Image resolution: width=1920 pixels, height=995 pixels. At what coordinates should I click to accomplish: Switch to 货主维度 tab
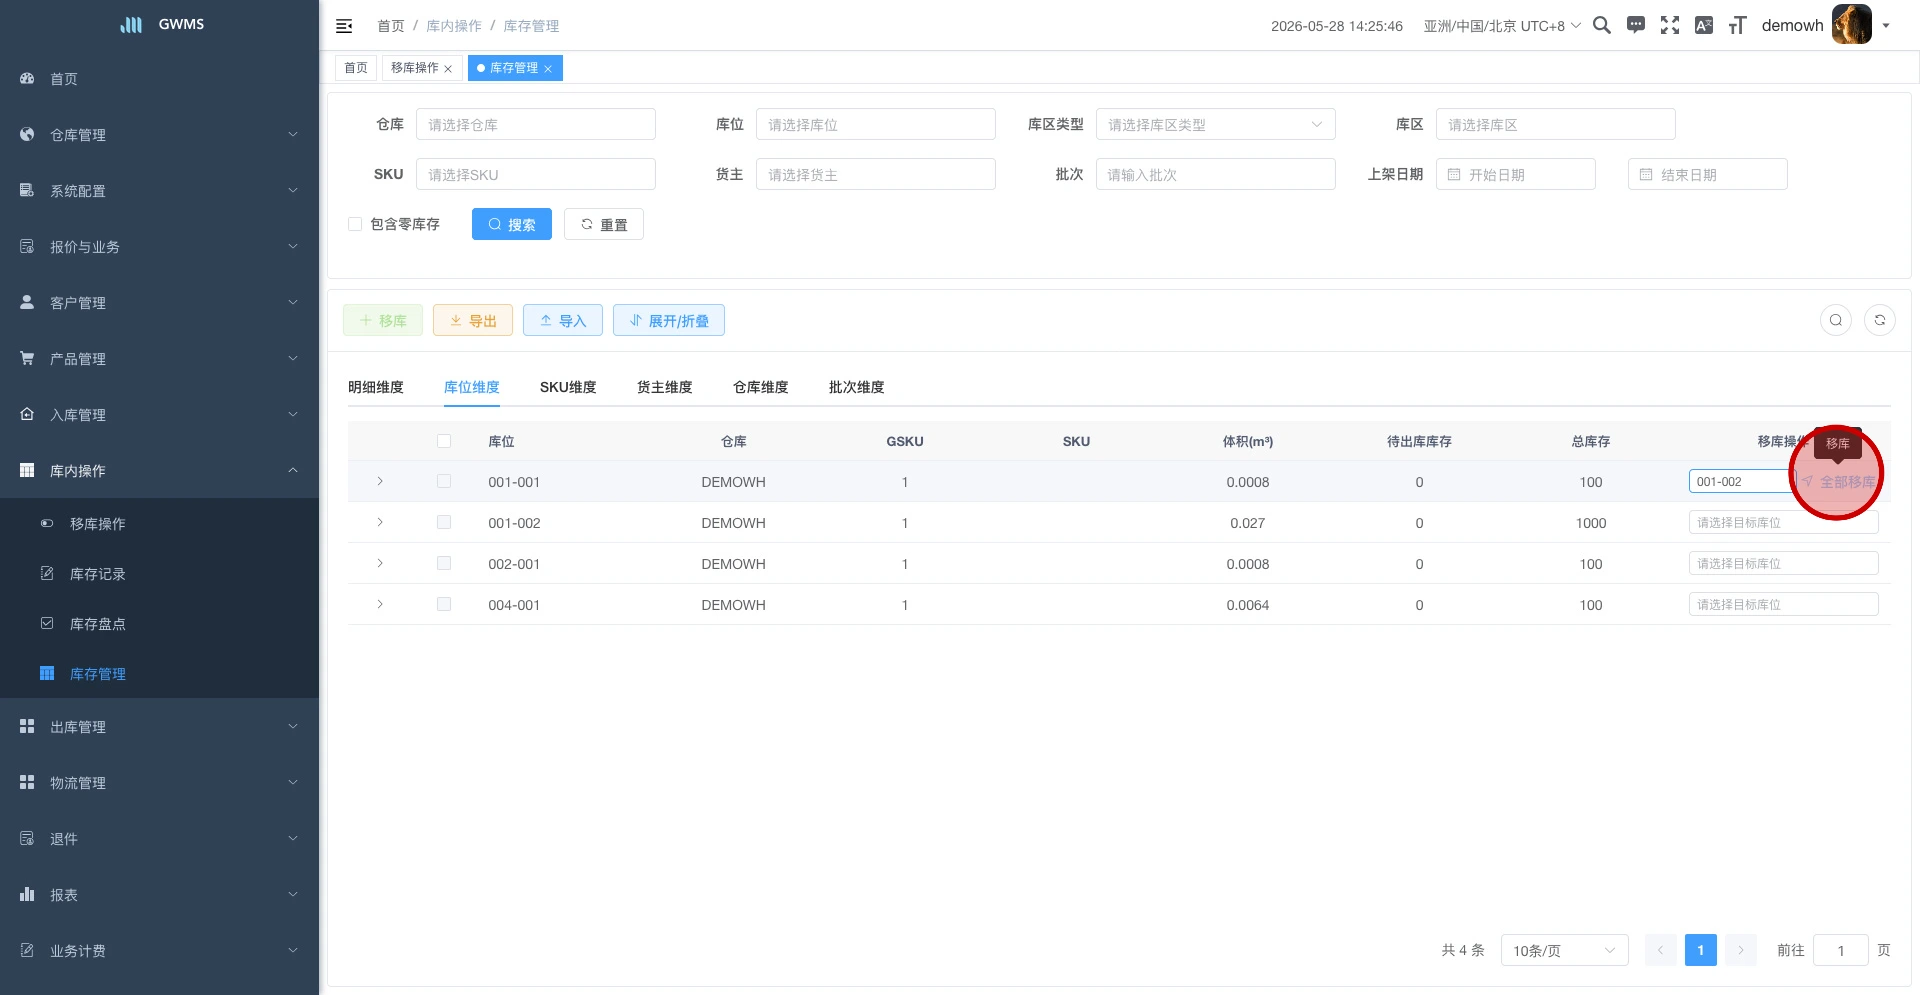pyautogui.click(x=665, y=387)
